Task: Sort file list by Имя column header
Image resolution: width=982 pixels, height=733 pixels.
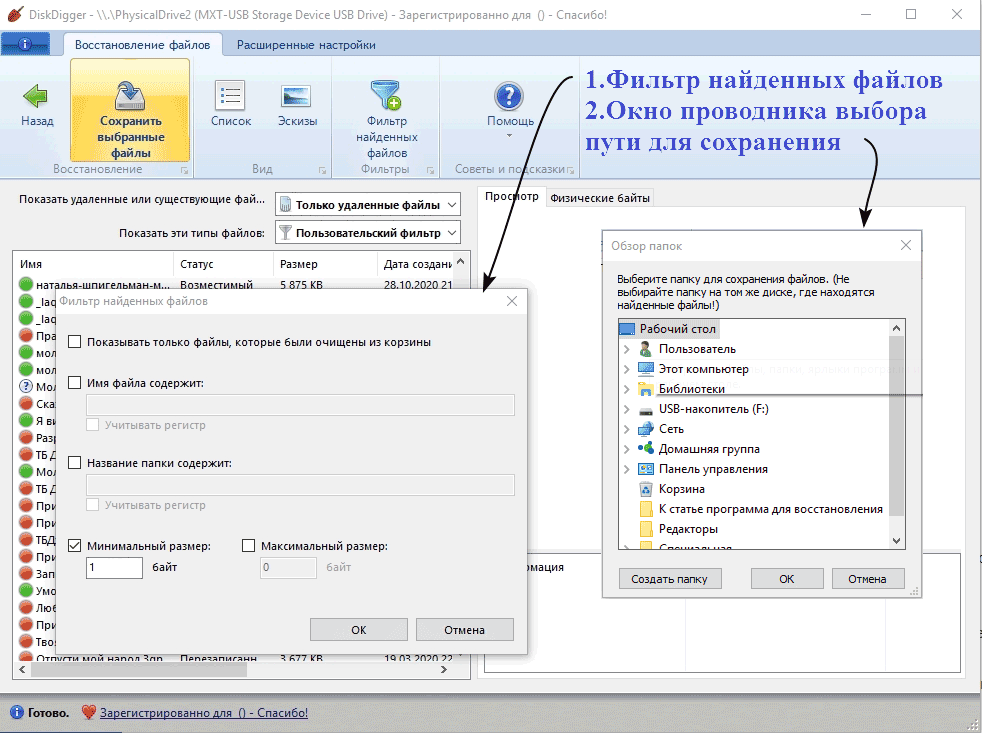Action: click(x=93, y=264)
